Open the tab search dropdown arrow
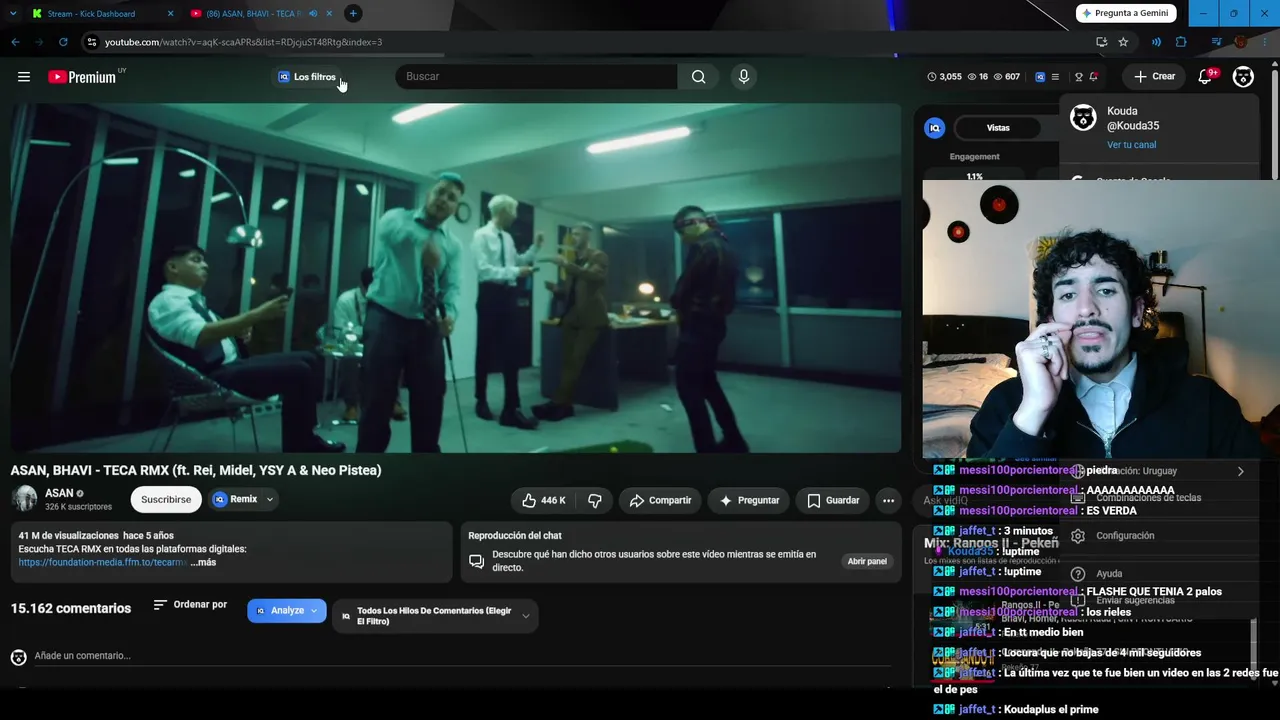This screenshot has height=720, width=1280. coord(13,13)
